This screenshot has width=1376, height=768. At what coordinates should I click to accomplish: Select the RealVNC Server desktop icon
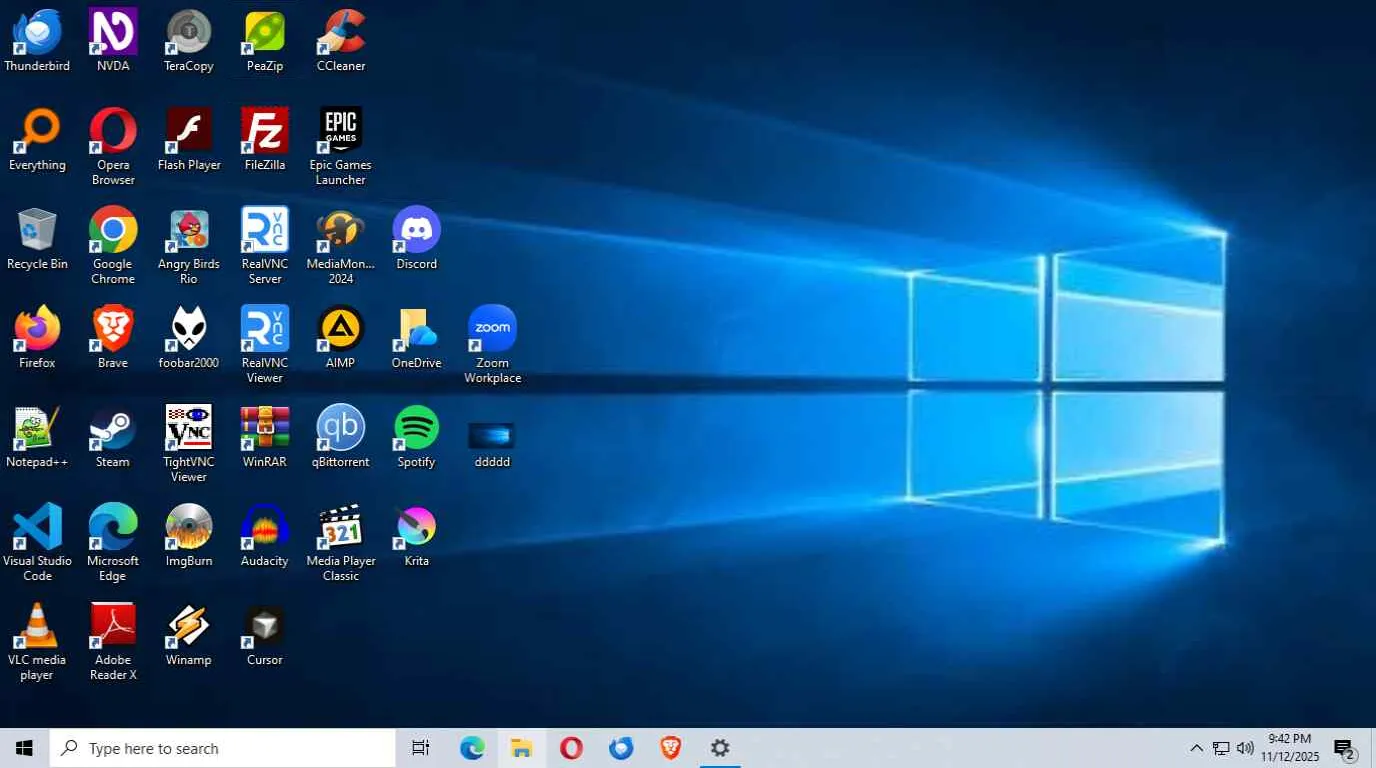click(x=265, y=246)
